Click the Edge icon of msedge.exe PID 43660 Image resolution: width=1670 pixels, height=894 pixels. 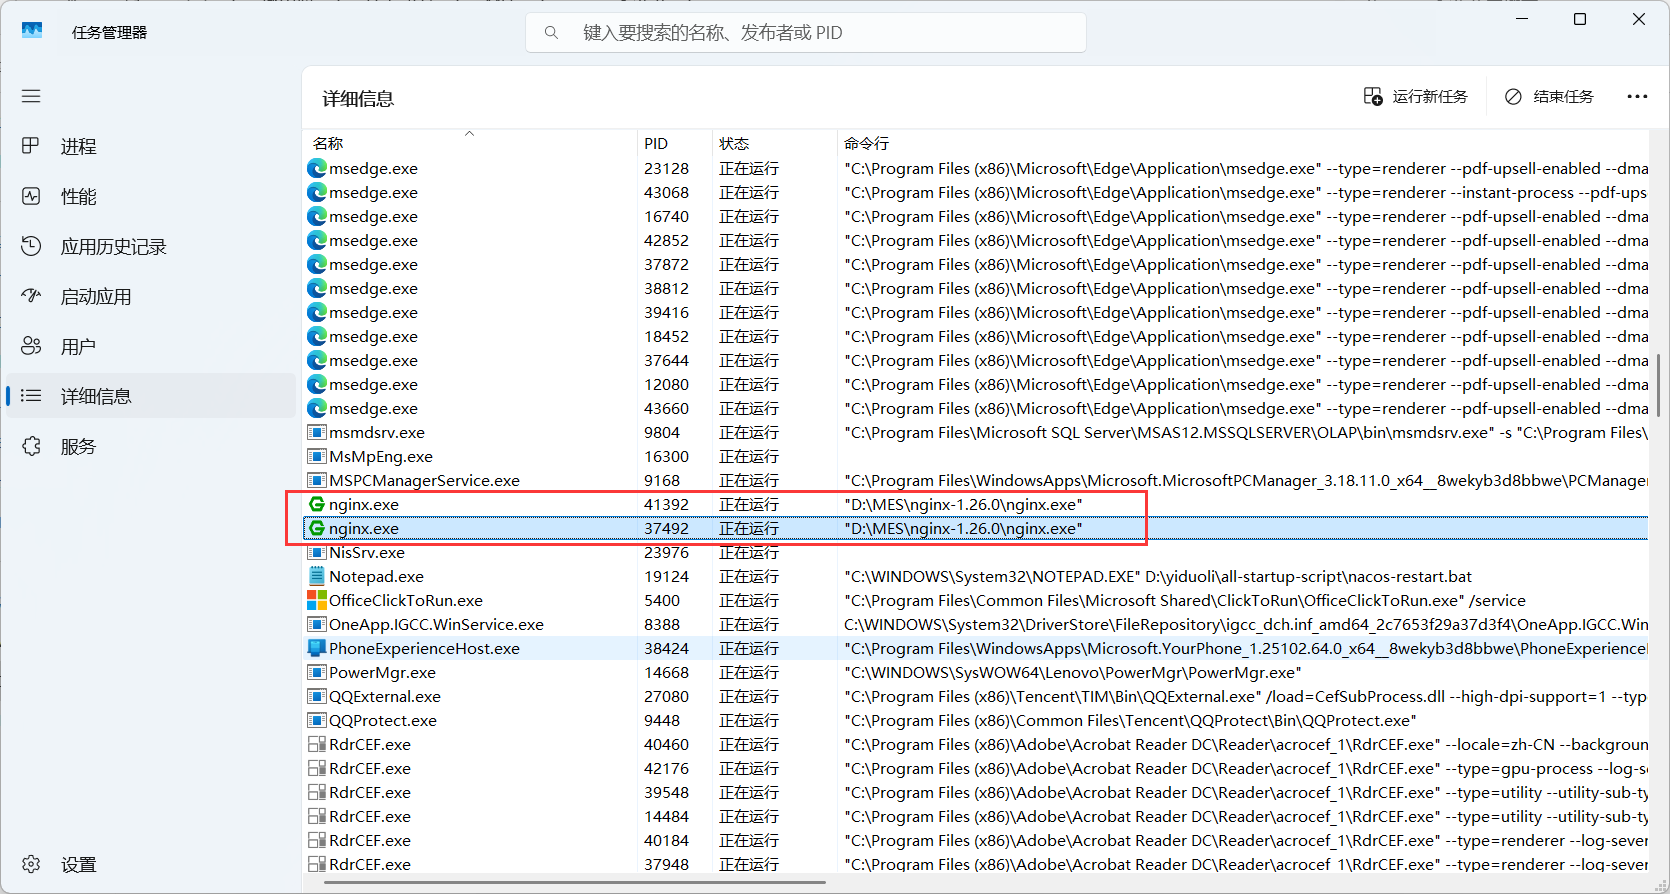pos(317,408)
